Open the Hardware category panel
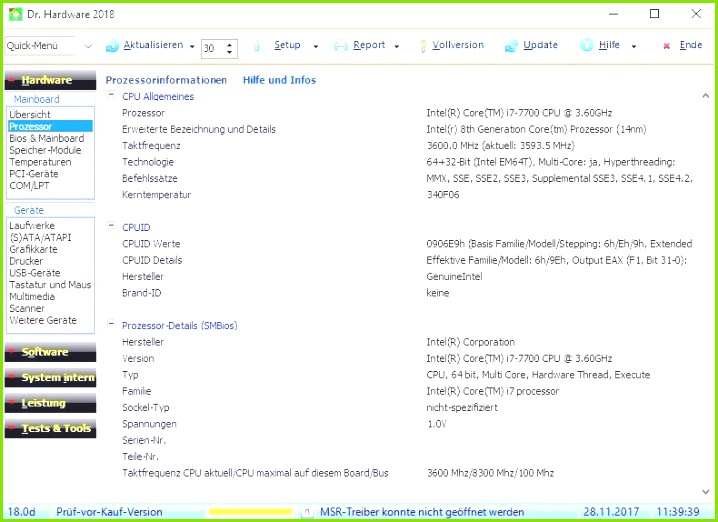The height and width of the screenshot is (522, 718). (50, 80)
